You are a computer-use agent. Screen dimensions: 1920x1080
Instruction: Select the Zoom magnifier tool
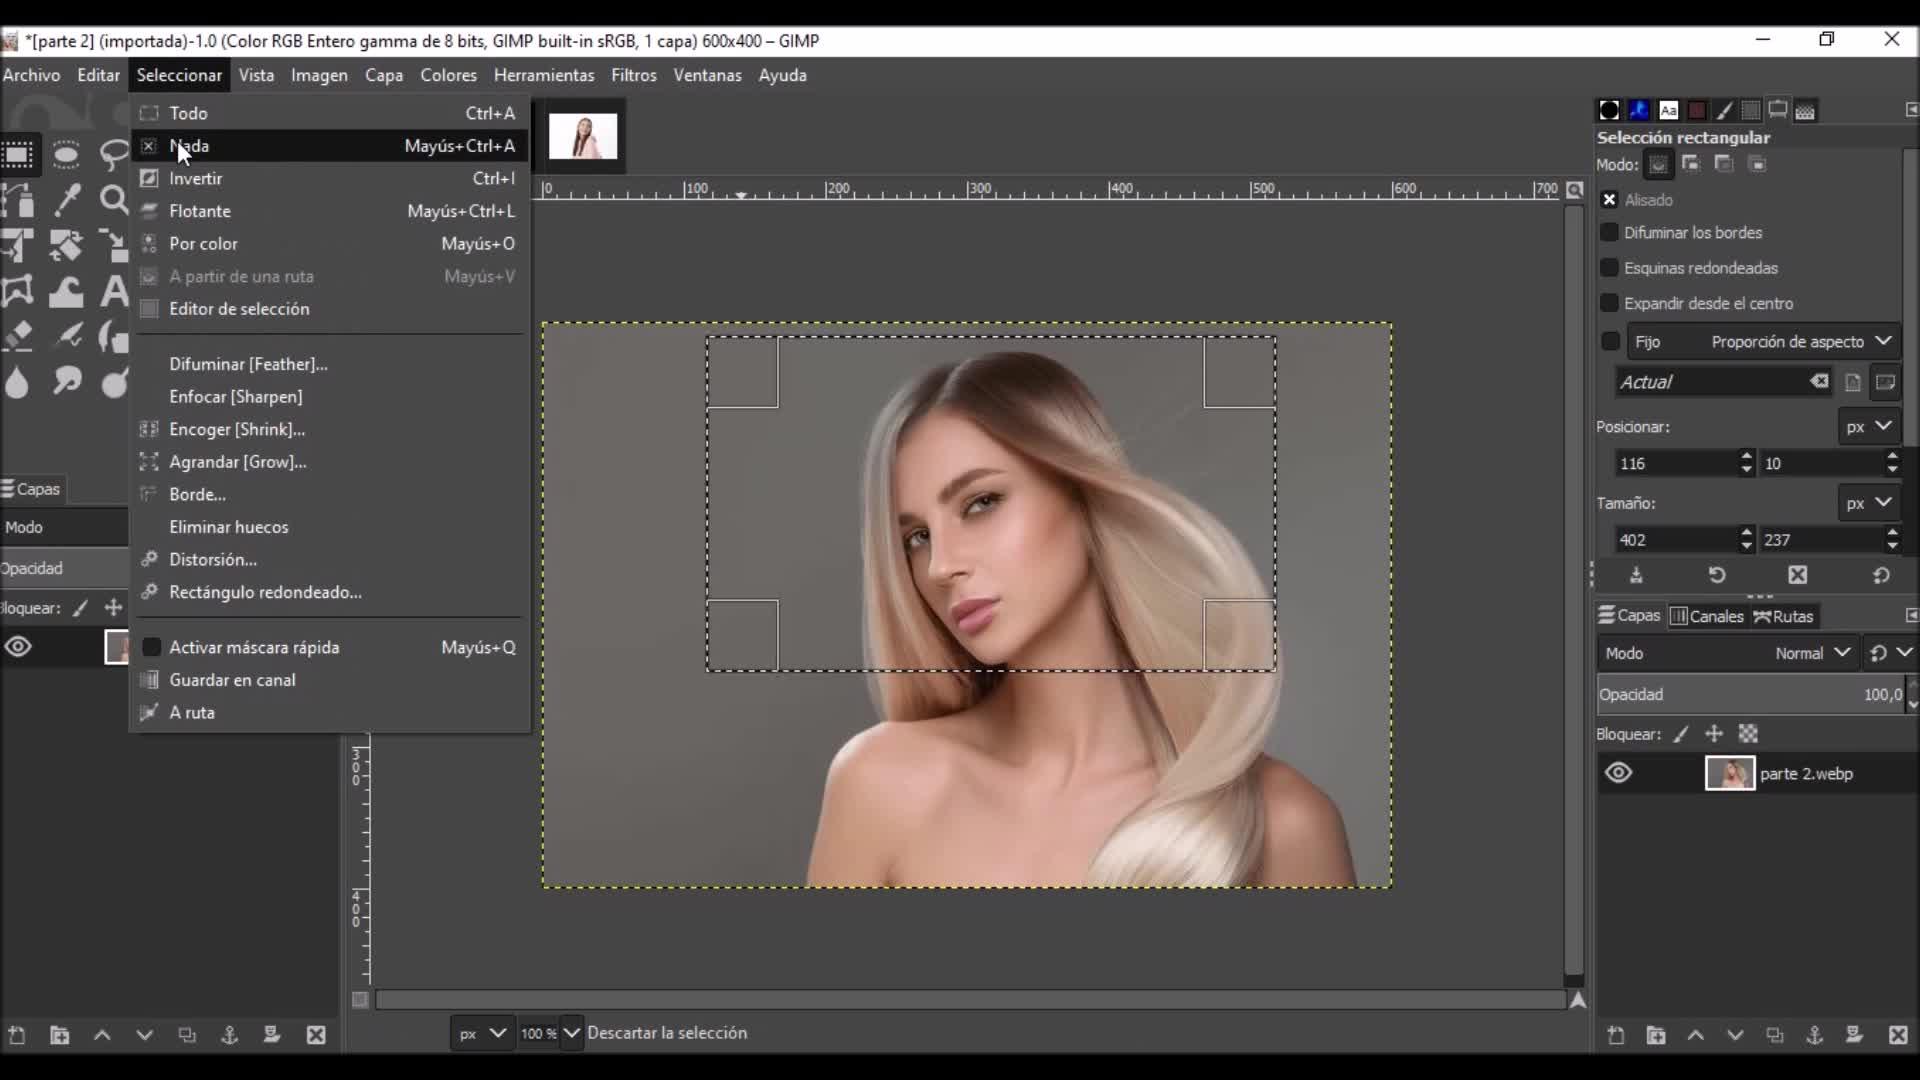tap(113, 200)
